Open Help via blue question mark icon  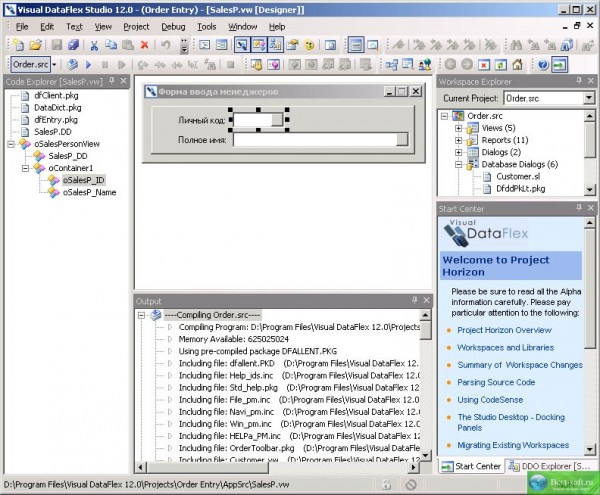click(x=544, y=65)
